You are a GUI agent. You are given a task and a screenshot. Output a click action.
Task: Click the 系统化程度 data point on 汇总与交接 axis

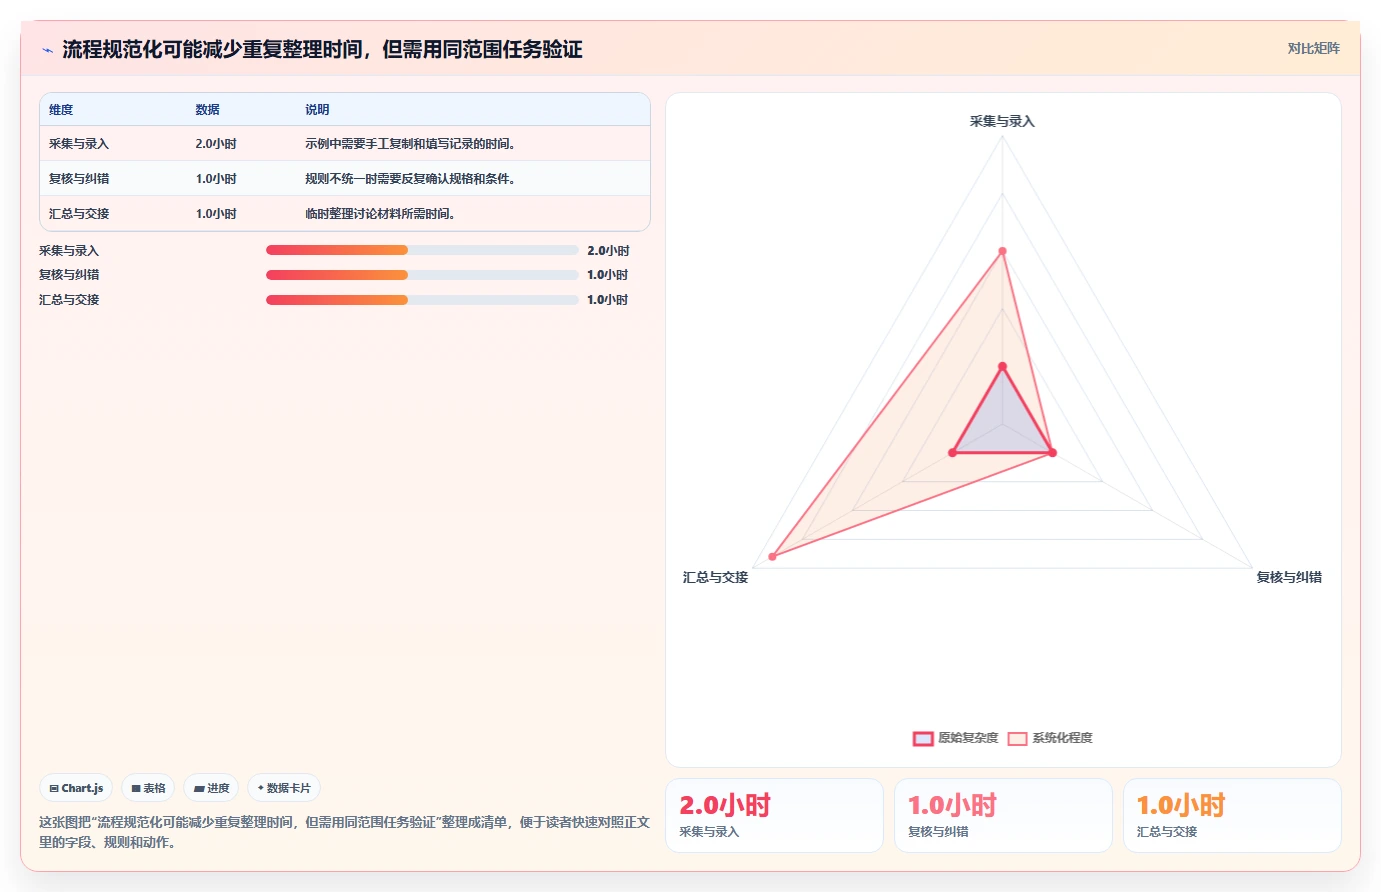tap(772, 556)
